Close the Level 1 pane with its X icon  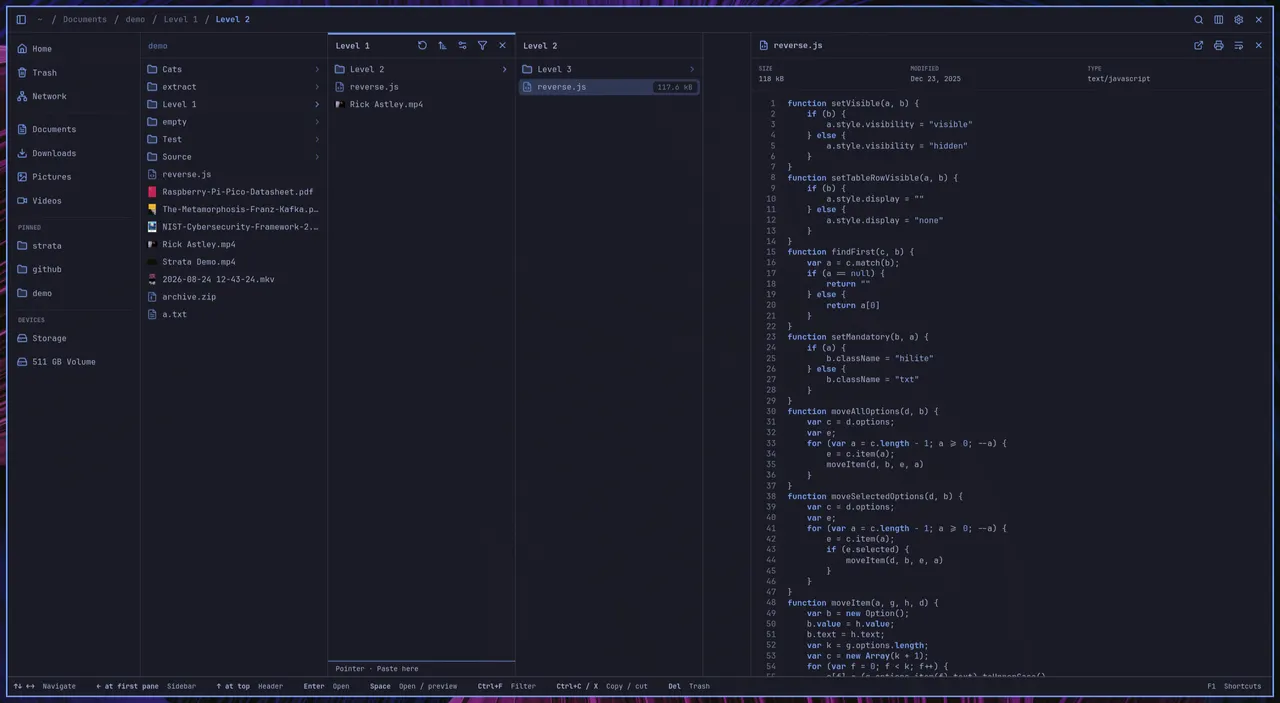coord(502,45)
